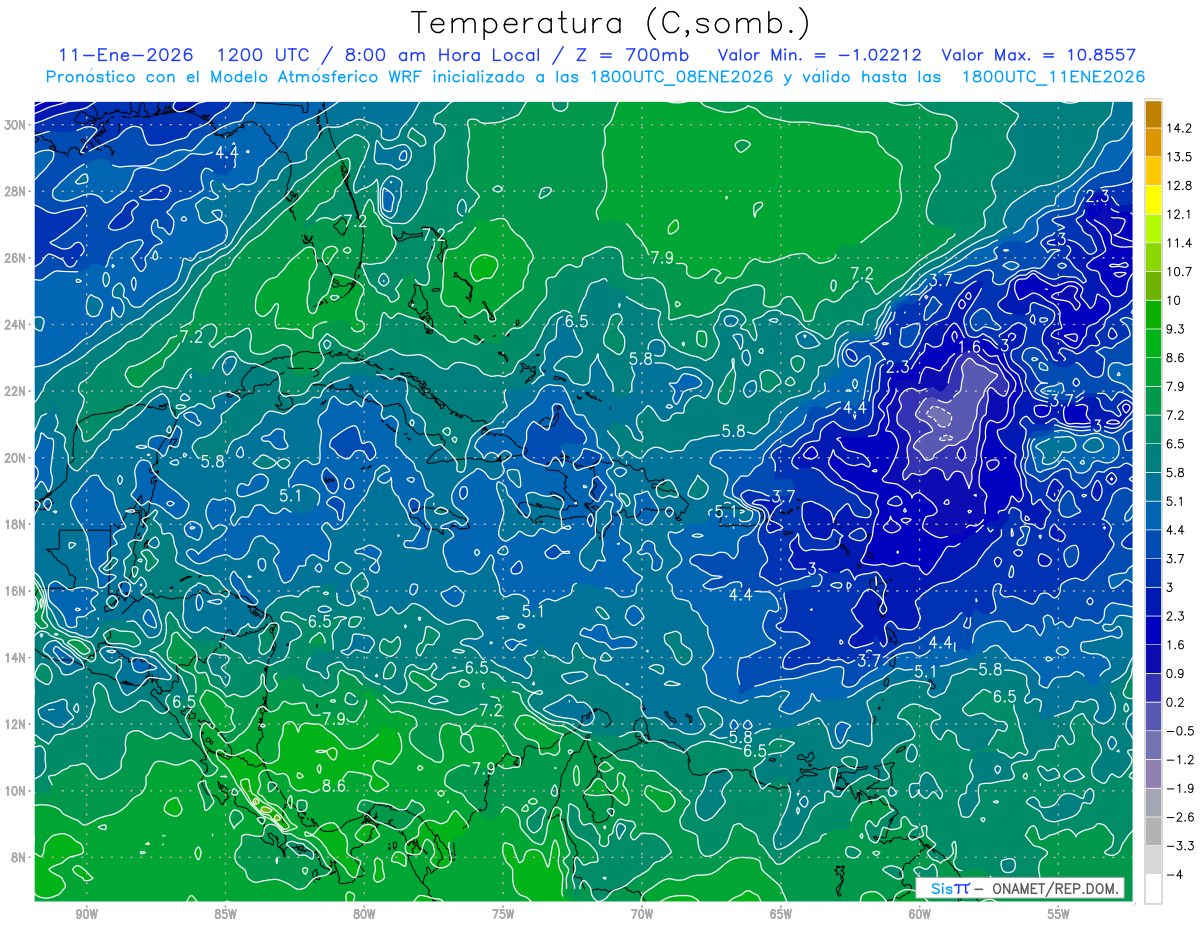Pick the colorbar swatch between -2.6 and -3.3
Screen dimensions: 1200x927
(1153, 832)
